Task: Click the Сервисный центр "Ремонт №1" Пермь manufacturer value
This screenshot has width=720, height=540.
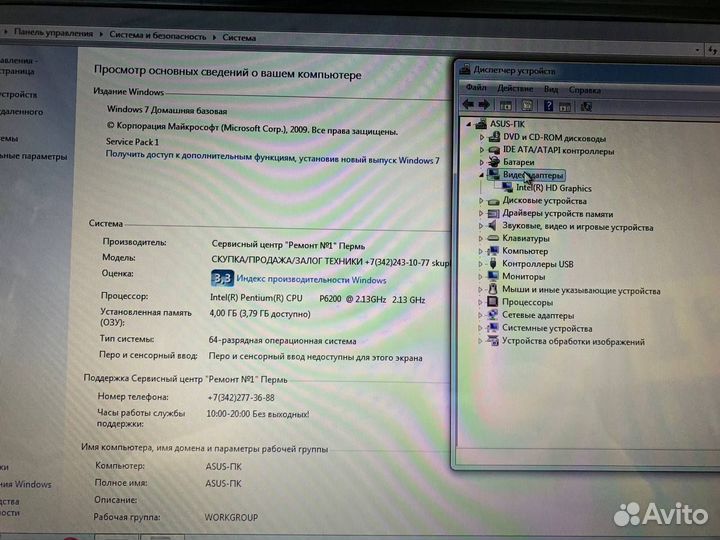Action: tap(288, 245)
